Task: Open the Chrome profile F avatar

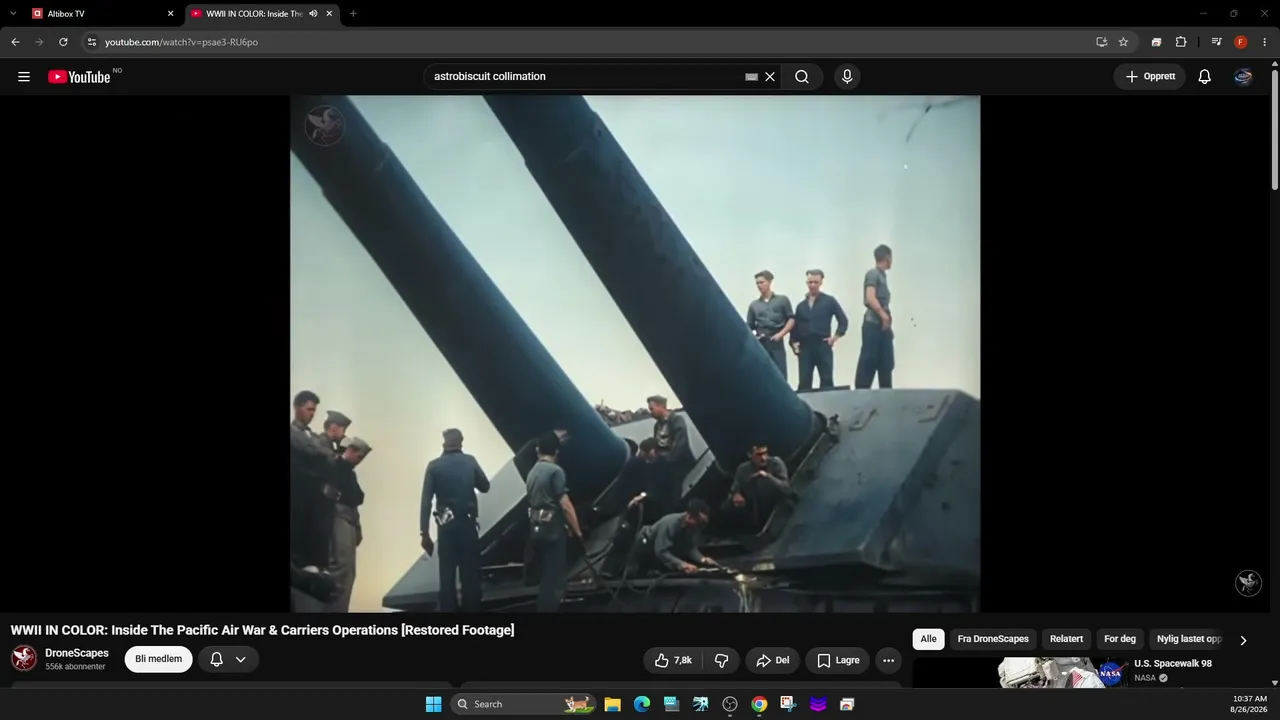Action: coord(1241,42)
